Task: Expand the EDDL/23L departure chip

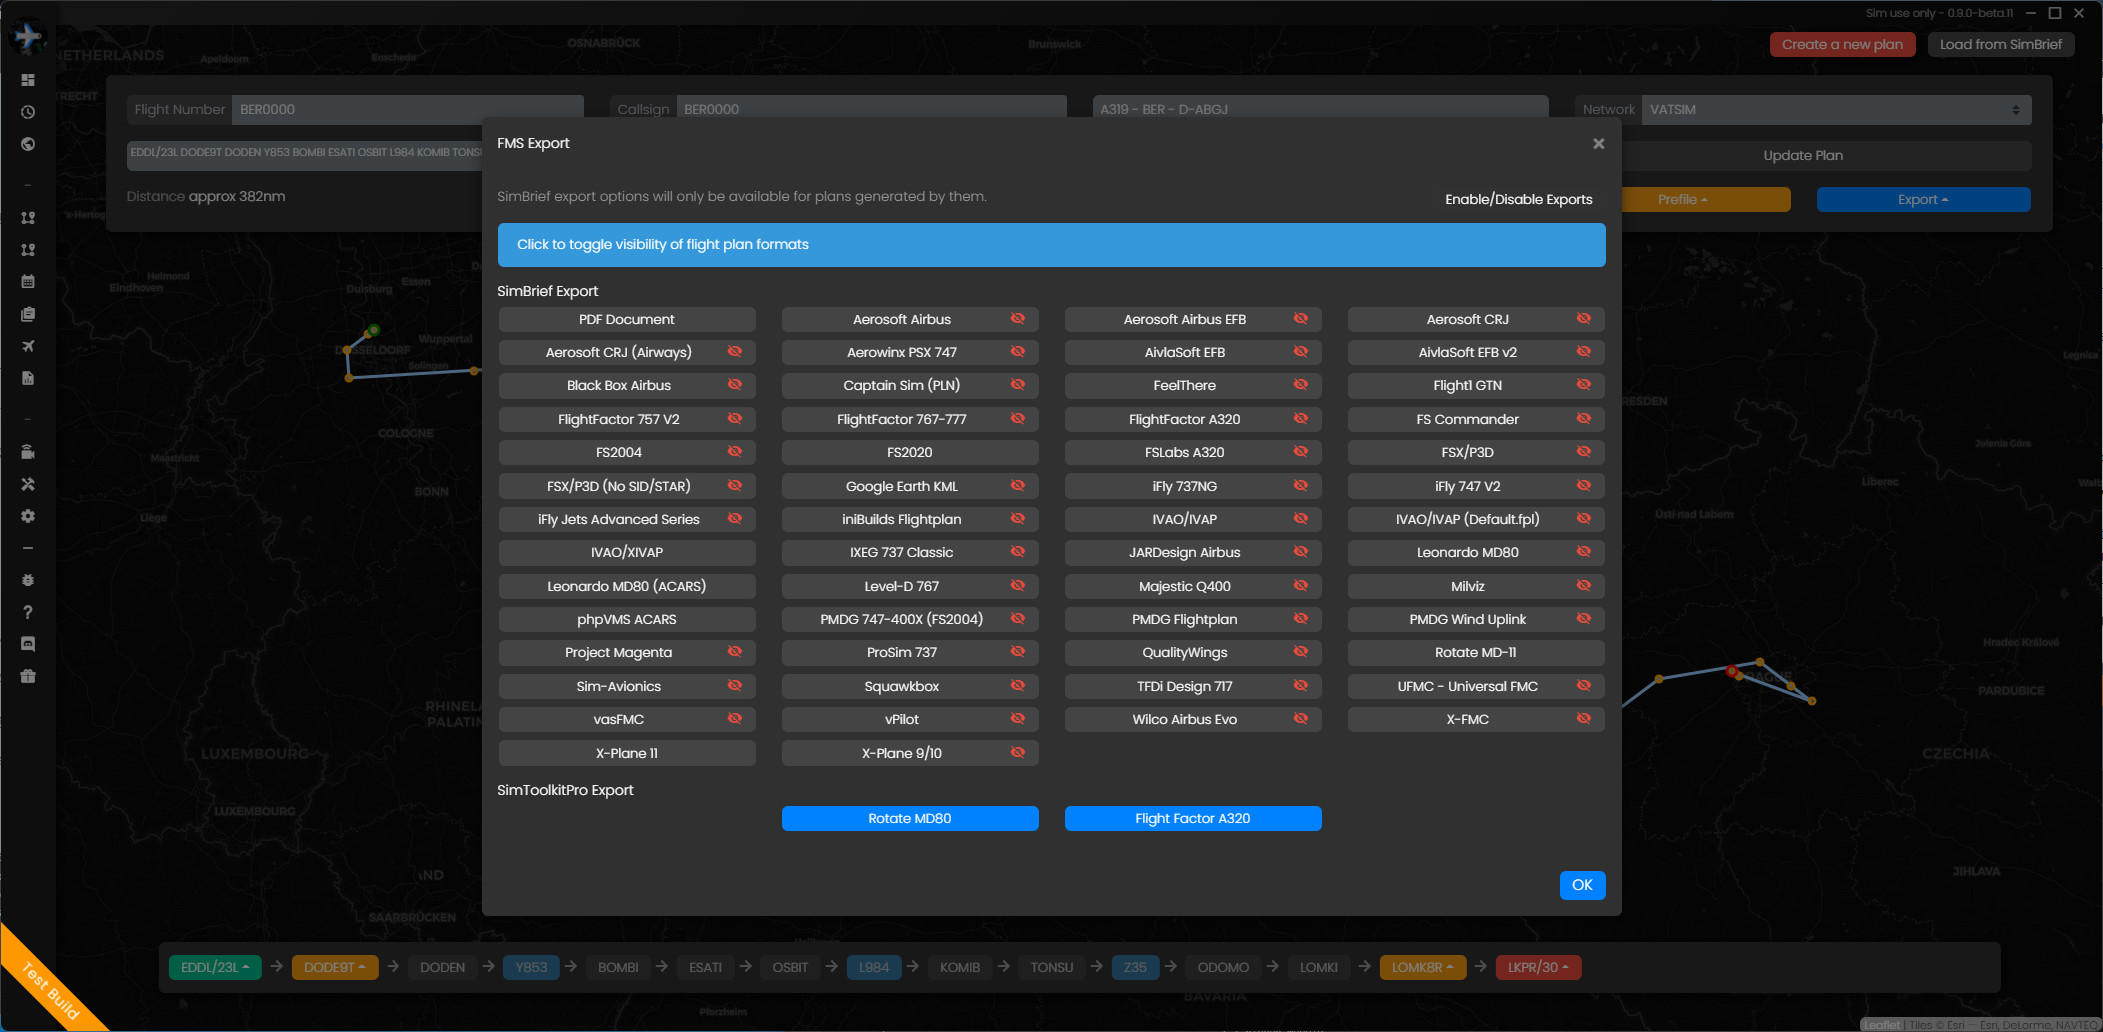Action: pos(215,967)
